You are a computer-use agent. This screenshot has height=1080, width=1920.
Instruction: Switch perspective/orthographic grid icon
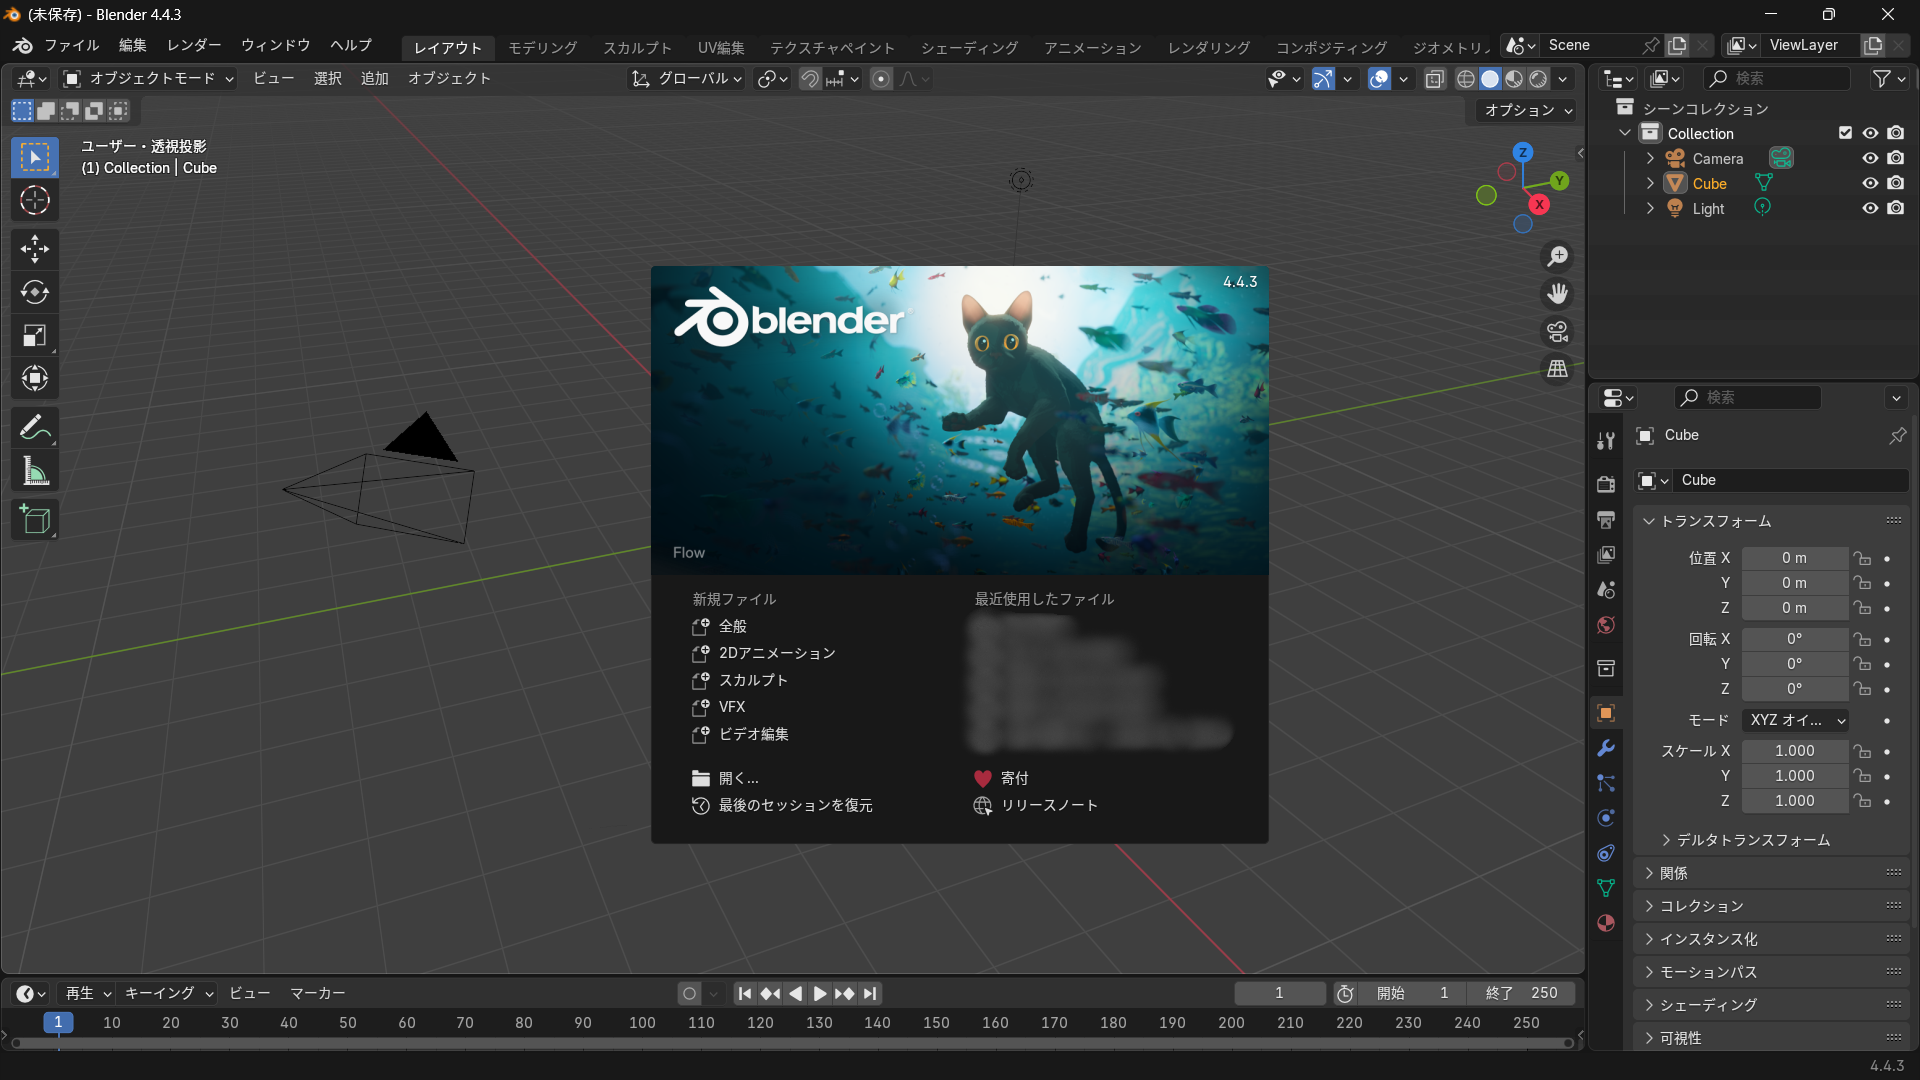point(1557,368)
